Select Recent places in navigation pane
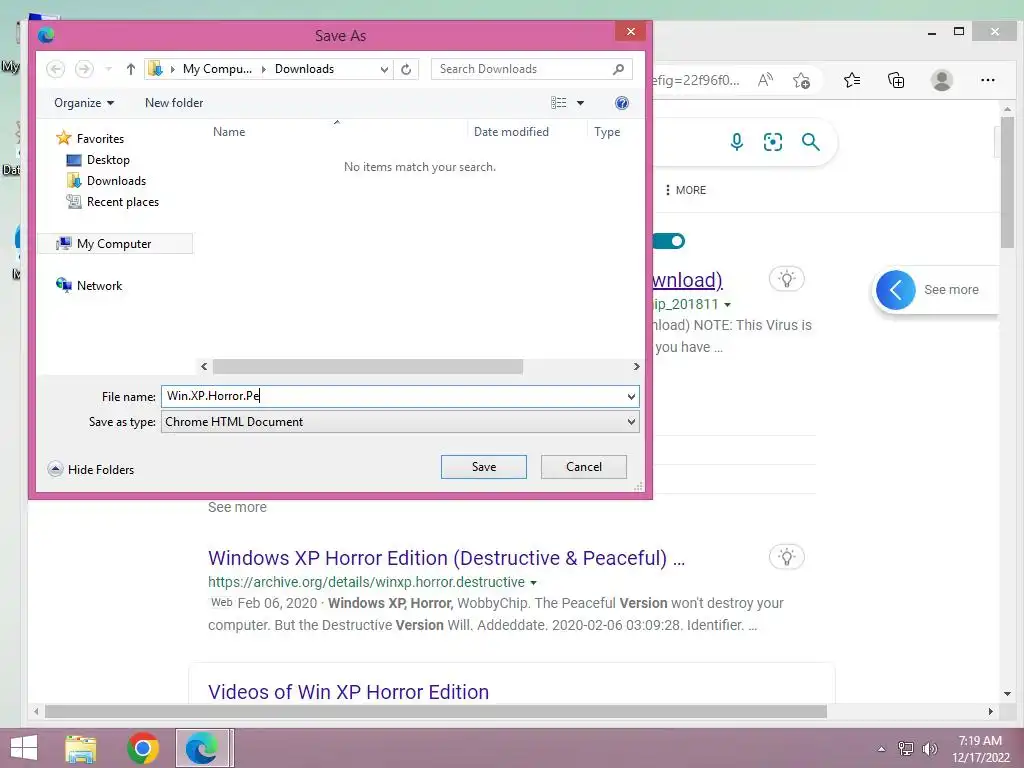Screen dimensions: 1024x768 [x=123, y=202]
